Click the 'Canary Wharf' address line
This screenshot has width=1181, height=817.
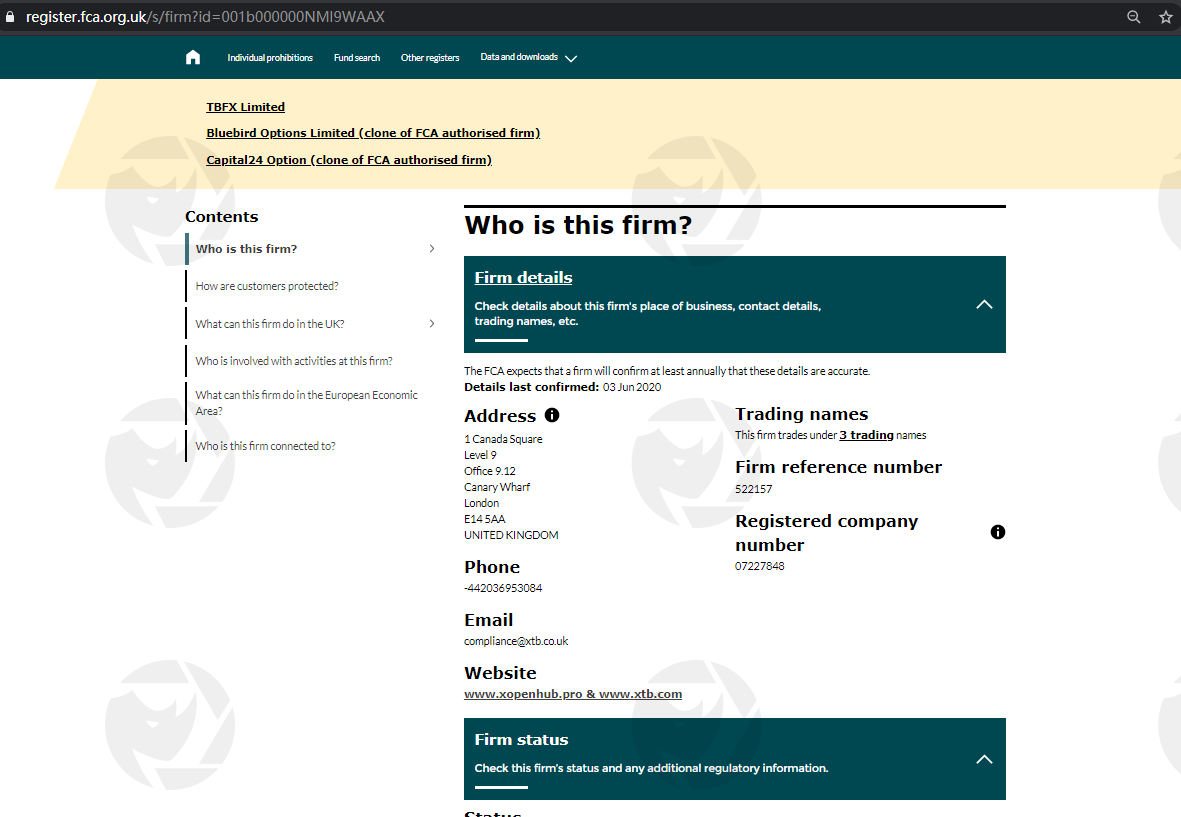497,487
